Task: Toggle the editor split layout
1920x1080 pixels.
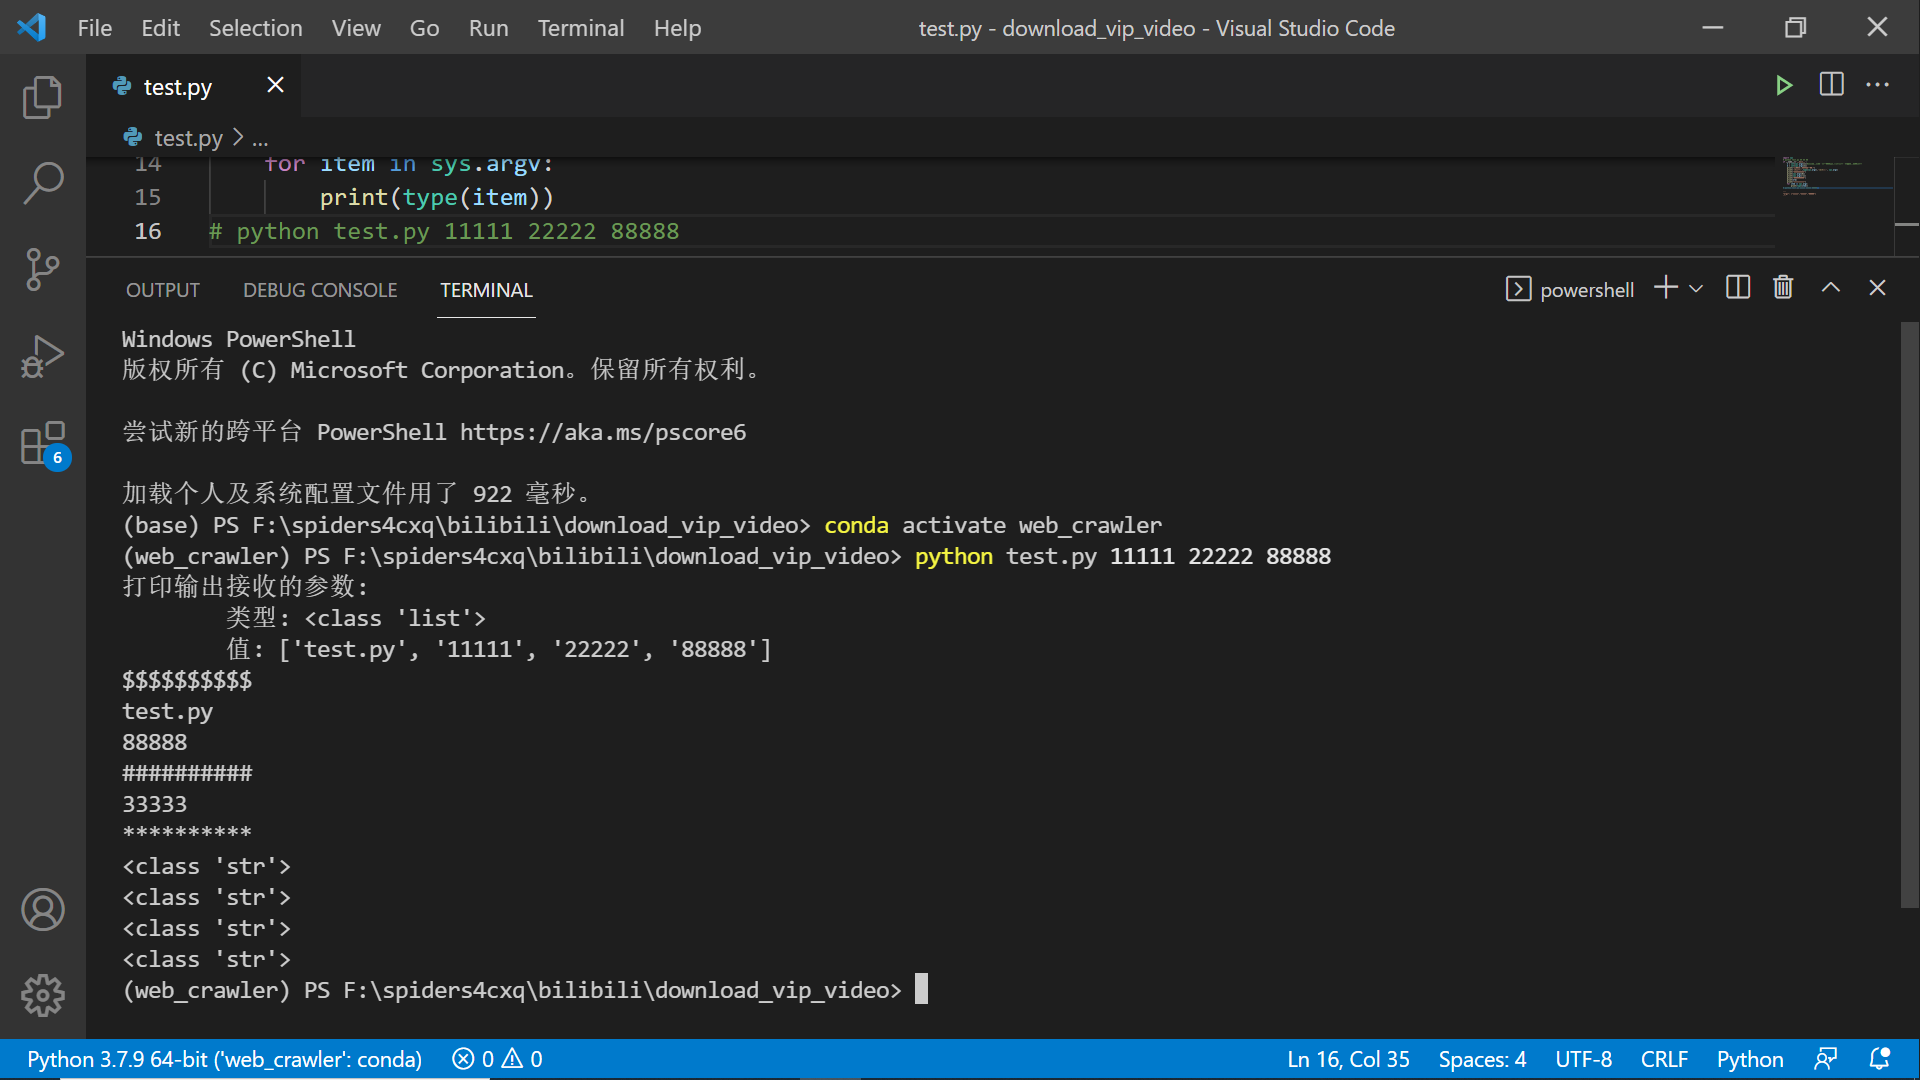Action: click(x=1831, y=85)
